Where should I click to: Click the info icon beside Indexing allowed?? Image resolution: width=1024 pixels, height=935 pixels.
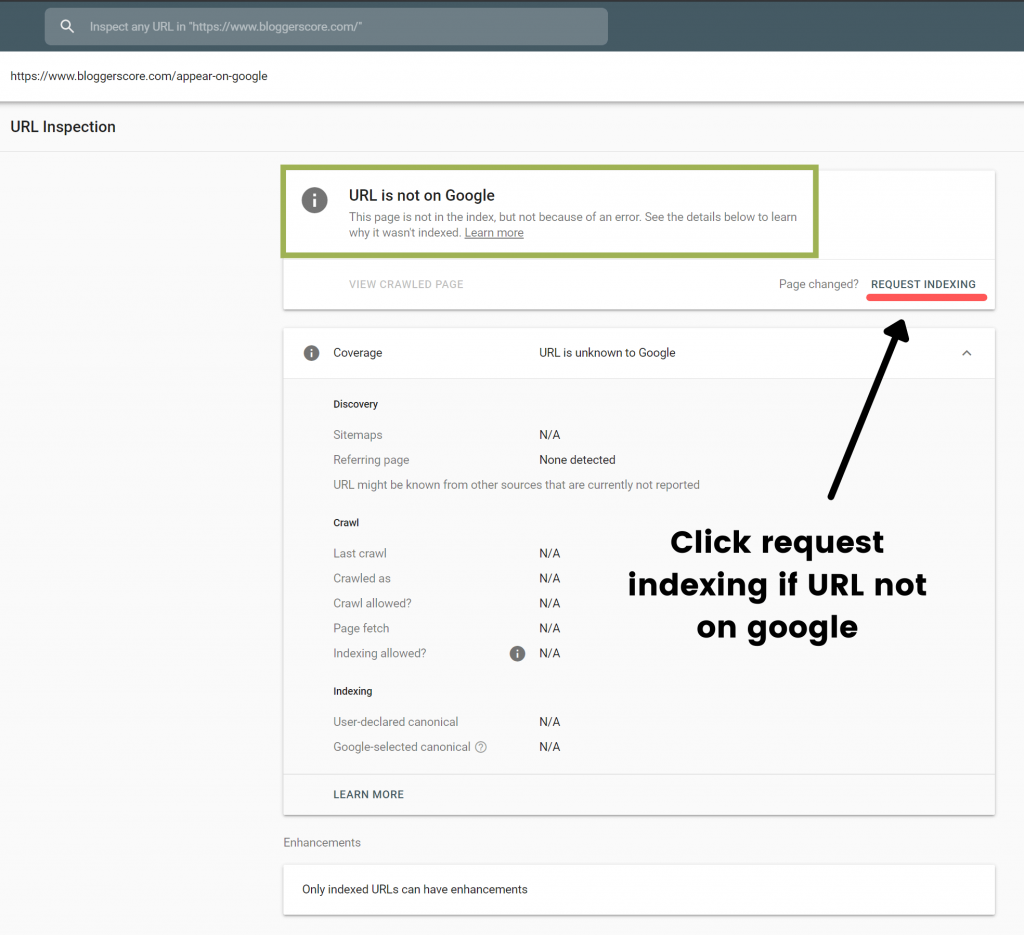(517, 654)
